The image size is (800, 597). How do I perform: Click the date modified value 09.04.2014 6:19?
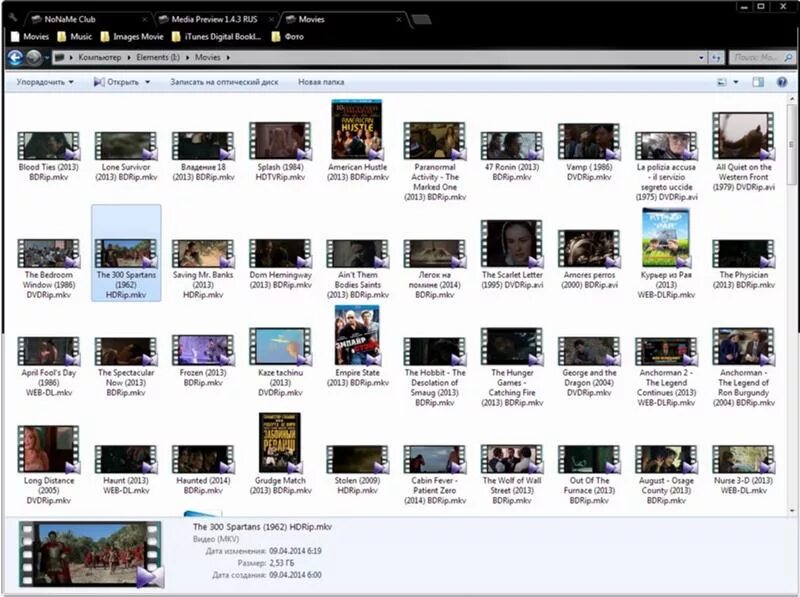point(295,551)
